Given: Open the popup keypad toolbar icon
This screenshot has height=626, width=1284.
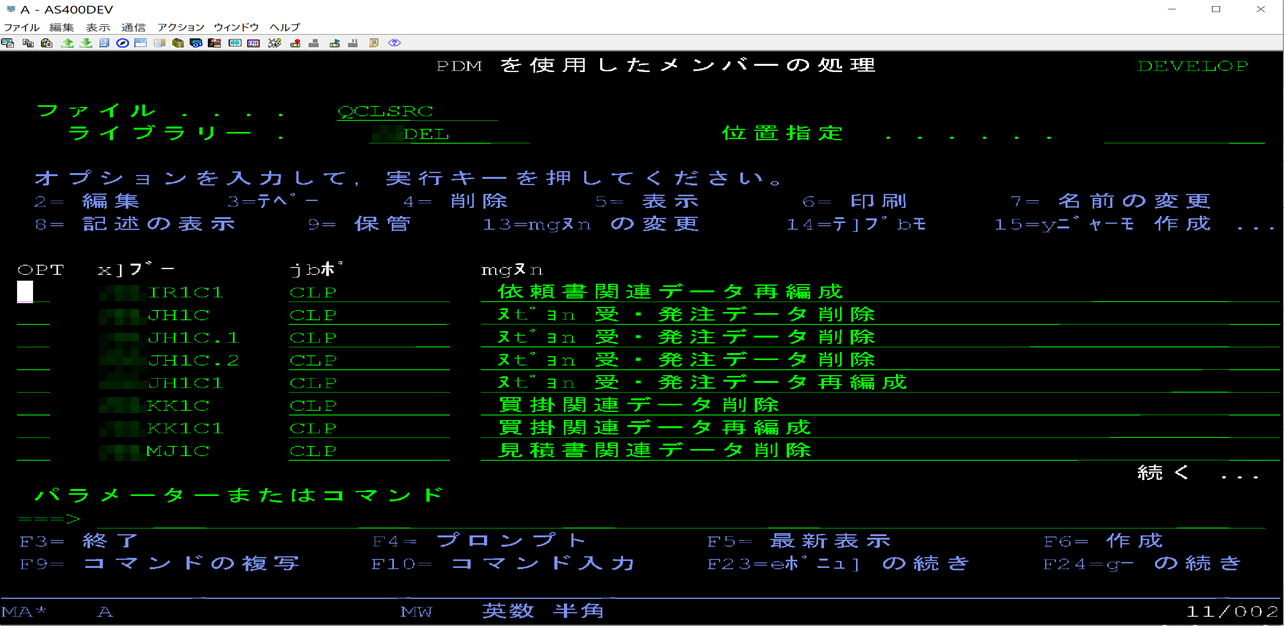Looking at the screenshot, I should click(x=234, y=43).
